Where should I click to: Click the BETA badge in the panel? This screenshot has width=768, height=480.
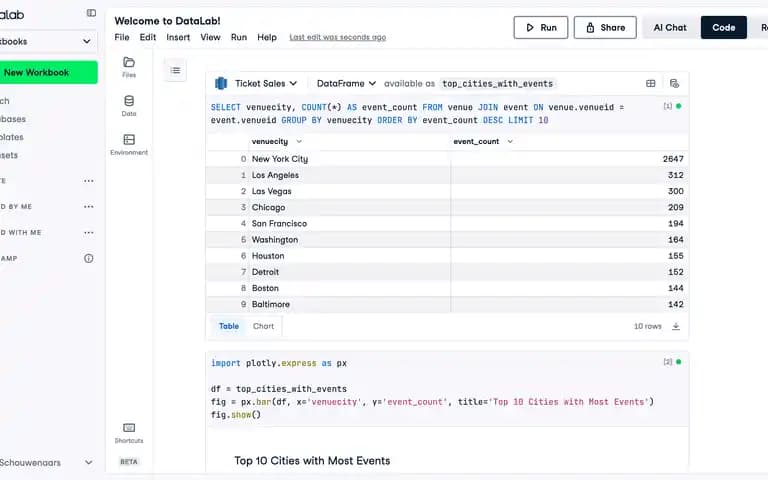click(129, 461)
